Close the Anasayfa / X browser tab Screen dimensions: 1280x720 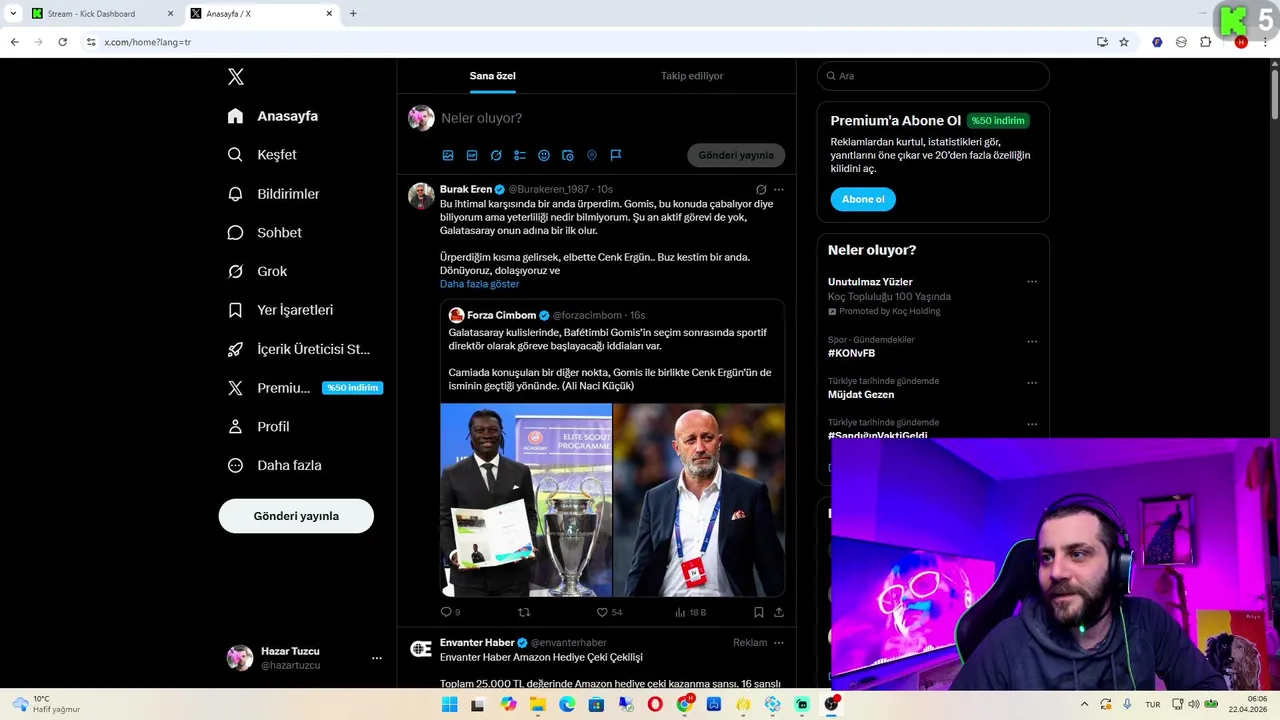pos(331,14)
